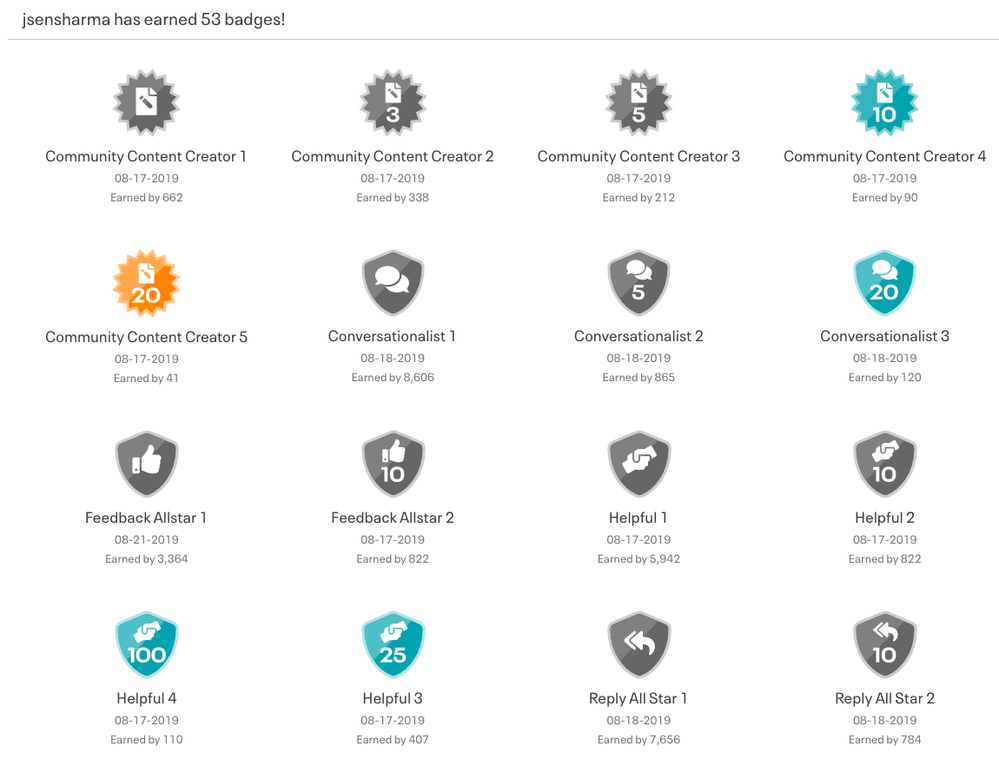999x778 pixels.
Task: Click the Conversationalist 2 badge showing number 5
Action: pyautogui.click(x=638, y=282)
